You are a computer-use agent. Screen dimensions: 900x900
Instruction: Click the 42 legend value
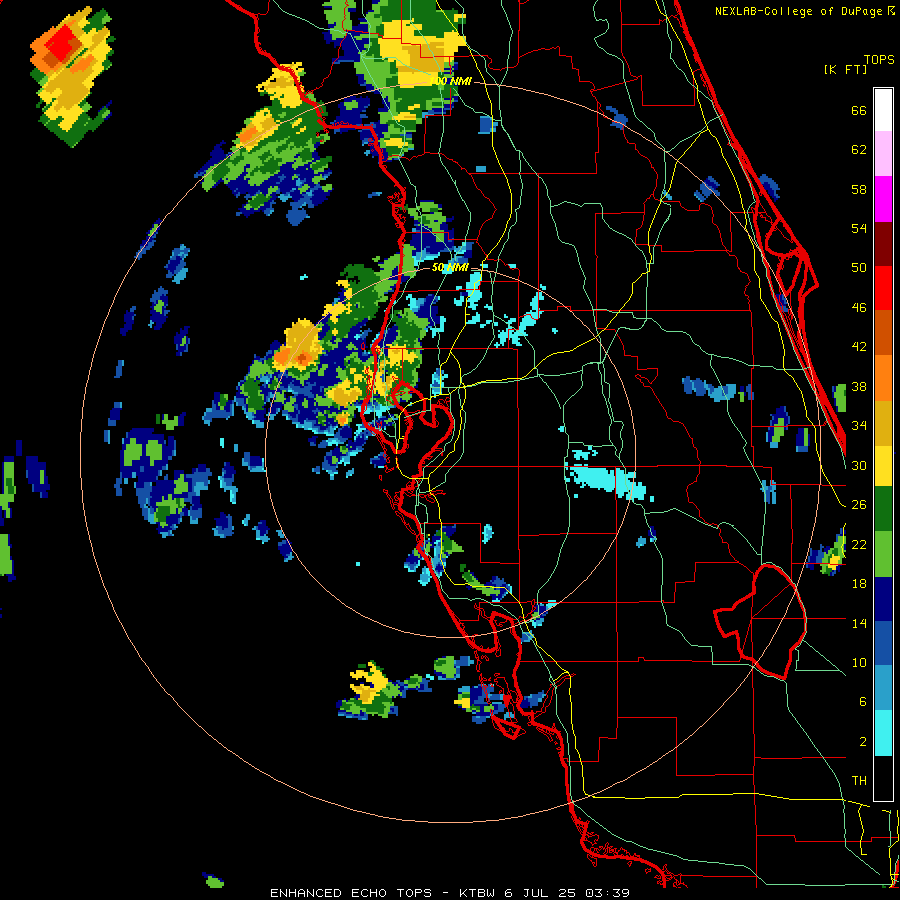point(859,347)
